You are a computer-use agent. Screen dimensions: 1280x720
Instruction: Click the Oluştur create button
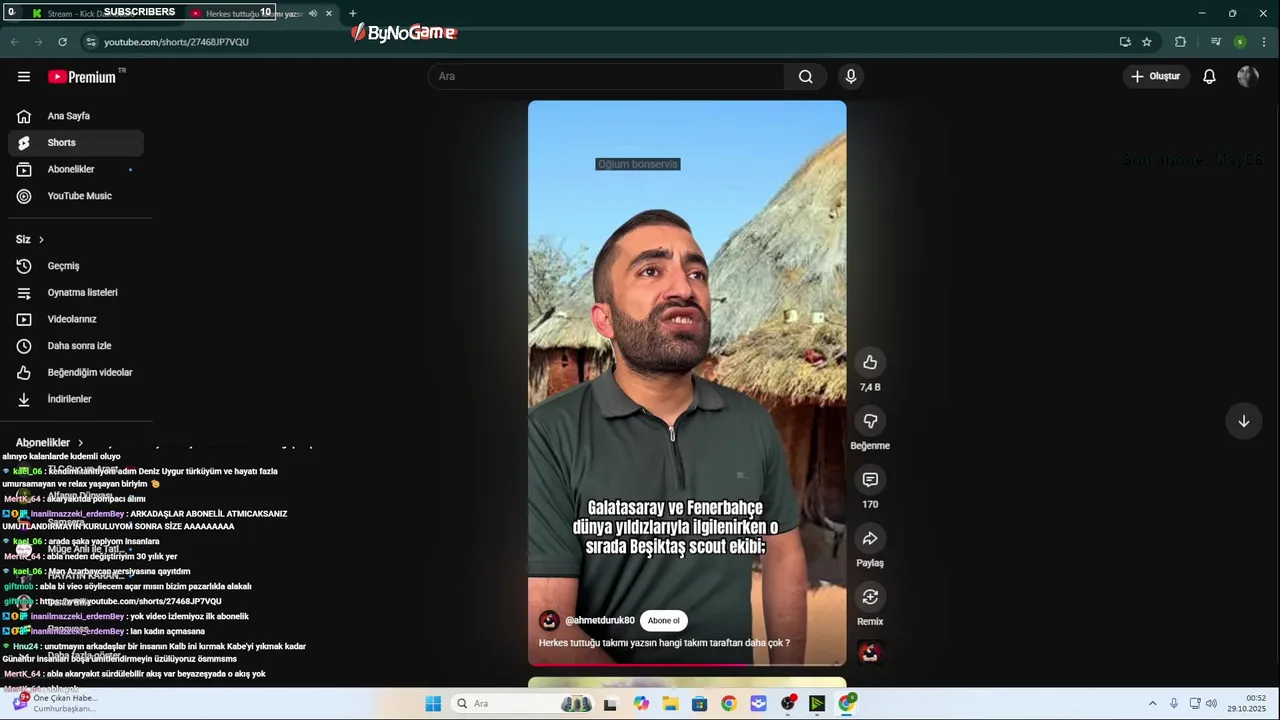click(1155, 76)
